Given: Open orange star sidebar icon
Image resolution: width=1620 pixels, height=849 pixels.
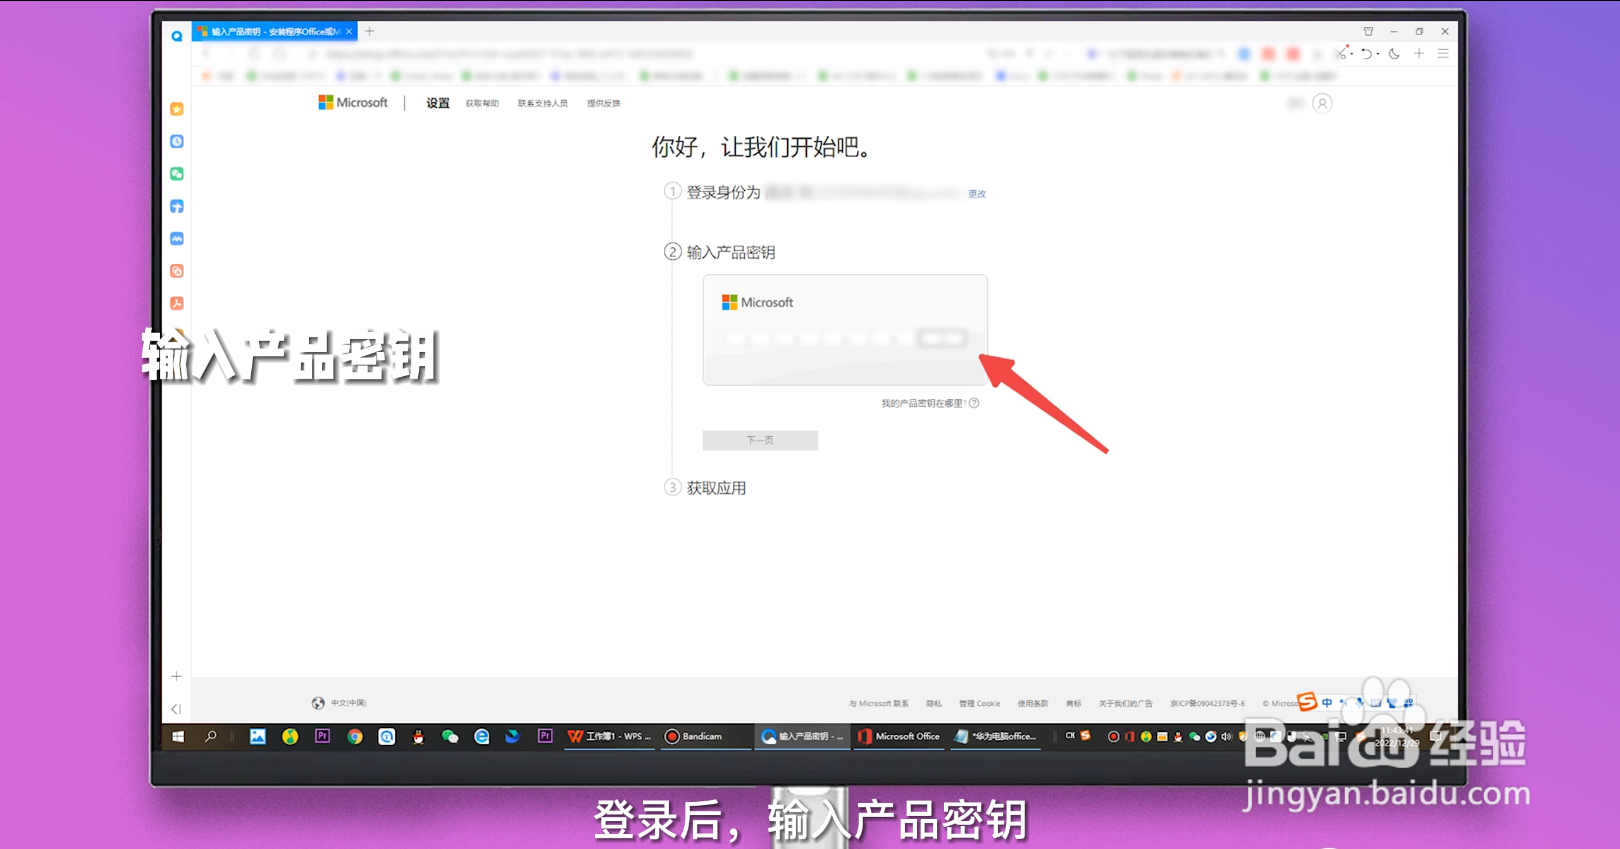Looking at the screenshot, I should 177,109.
